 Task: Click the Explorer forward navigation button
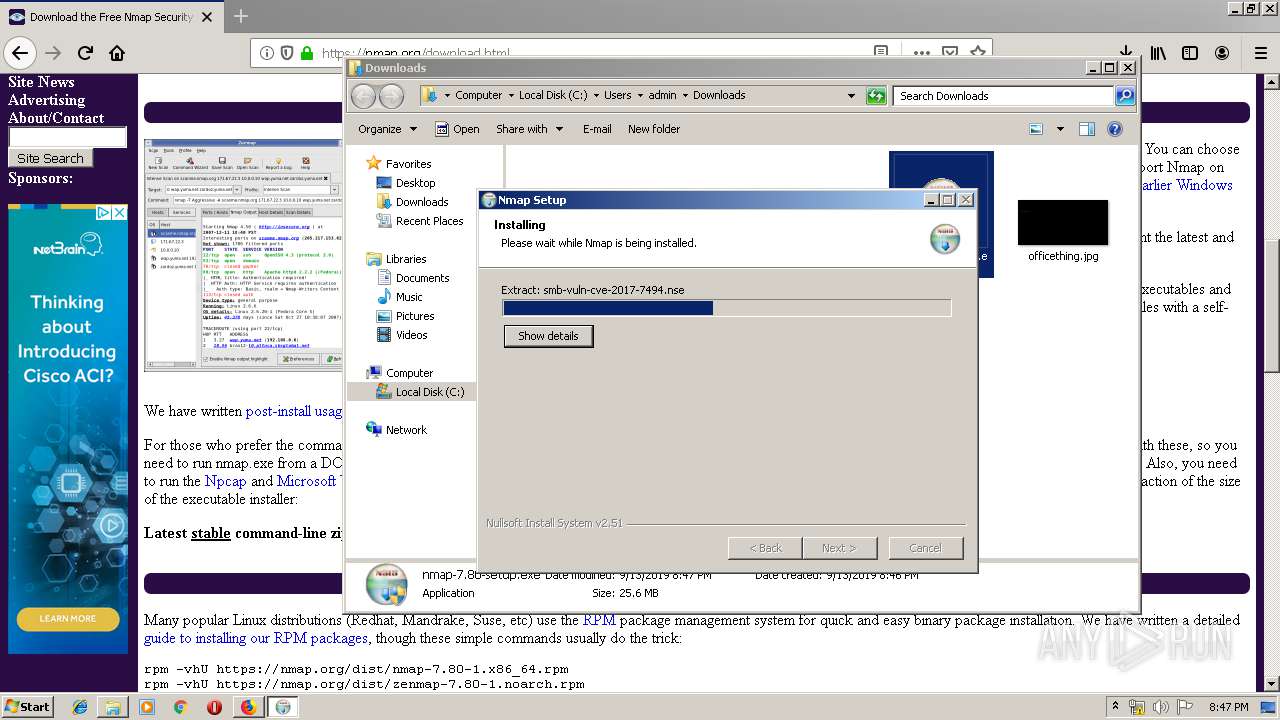(x=392, y=96)
